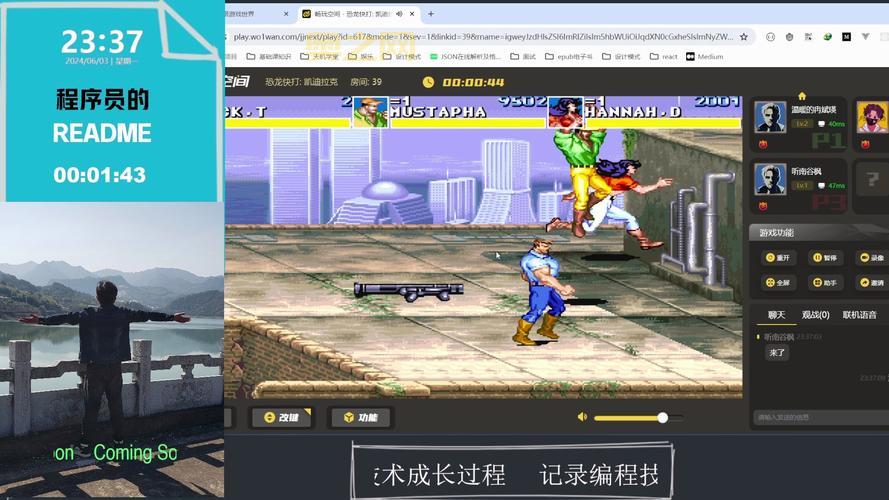Click the flame badge under P3 avatar
Viewport: 889px width, 500px height.
tap(763, 206)
